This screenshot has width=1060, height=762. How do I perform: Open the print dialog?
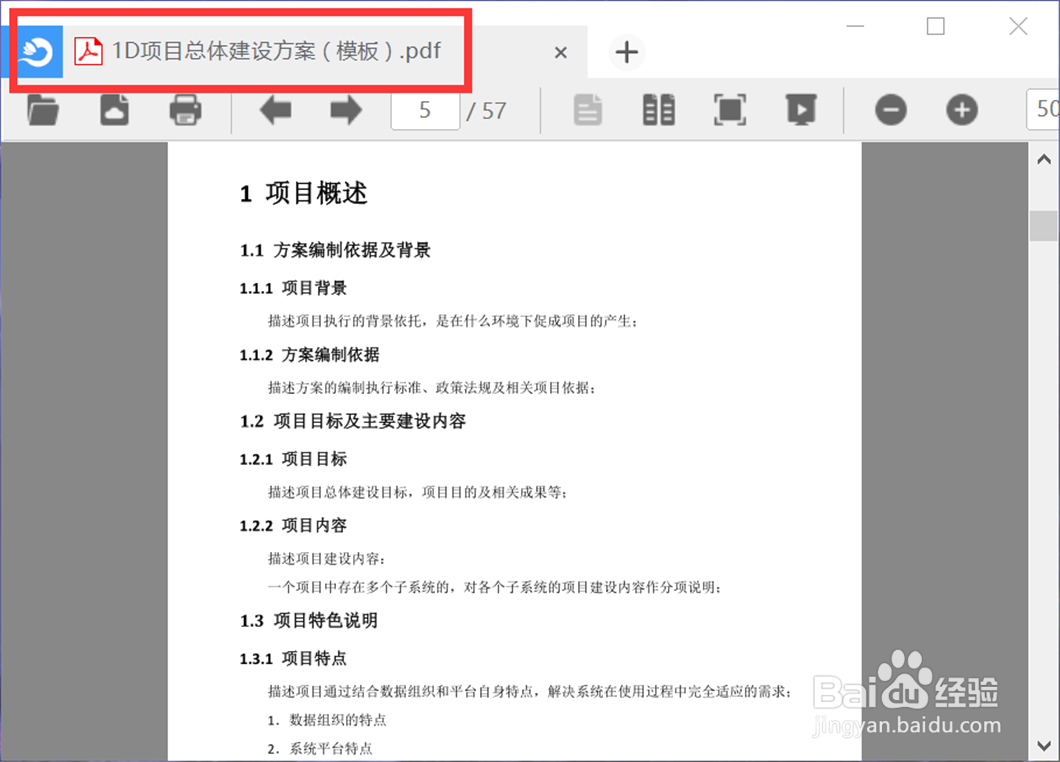tap(185, 110)
